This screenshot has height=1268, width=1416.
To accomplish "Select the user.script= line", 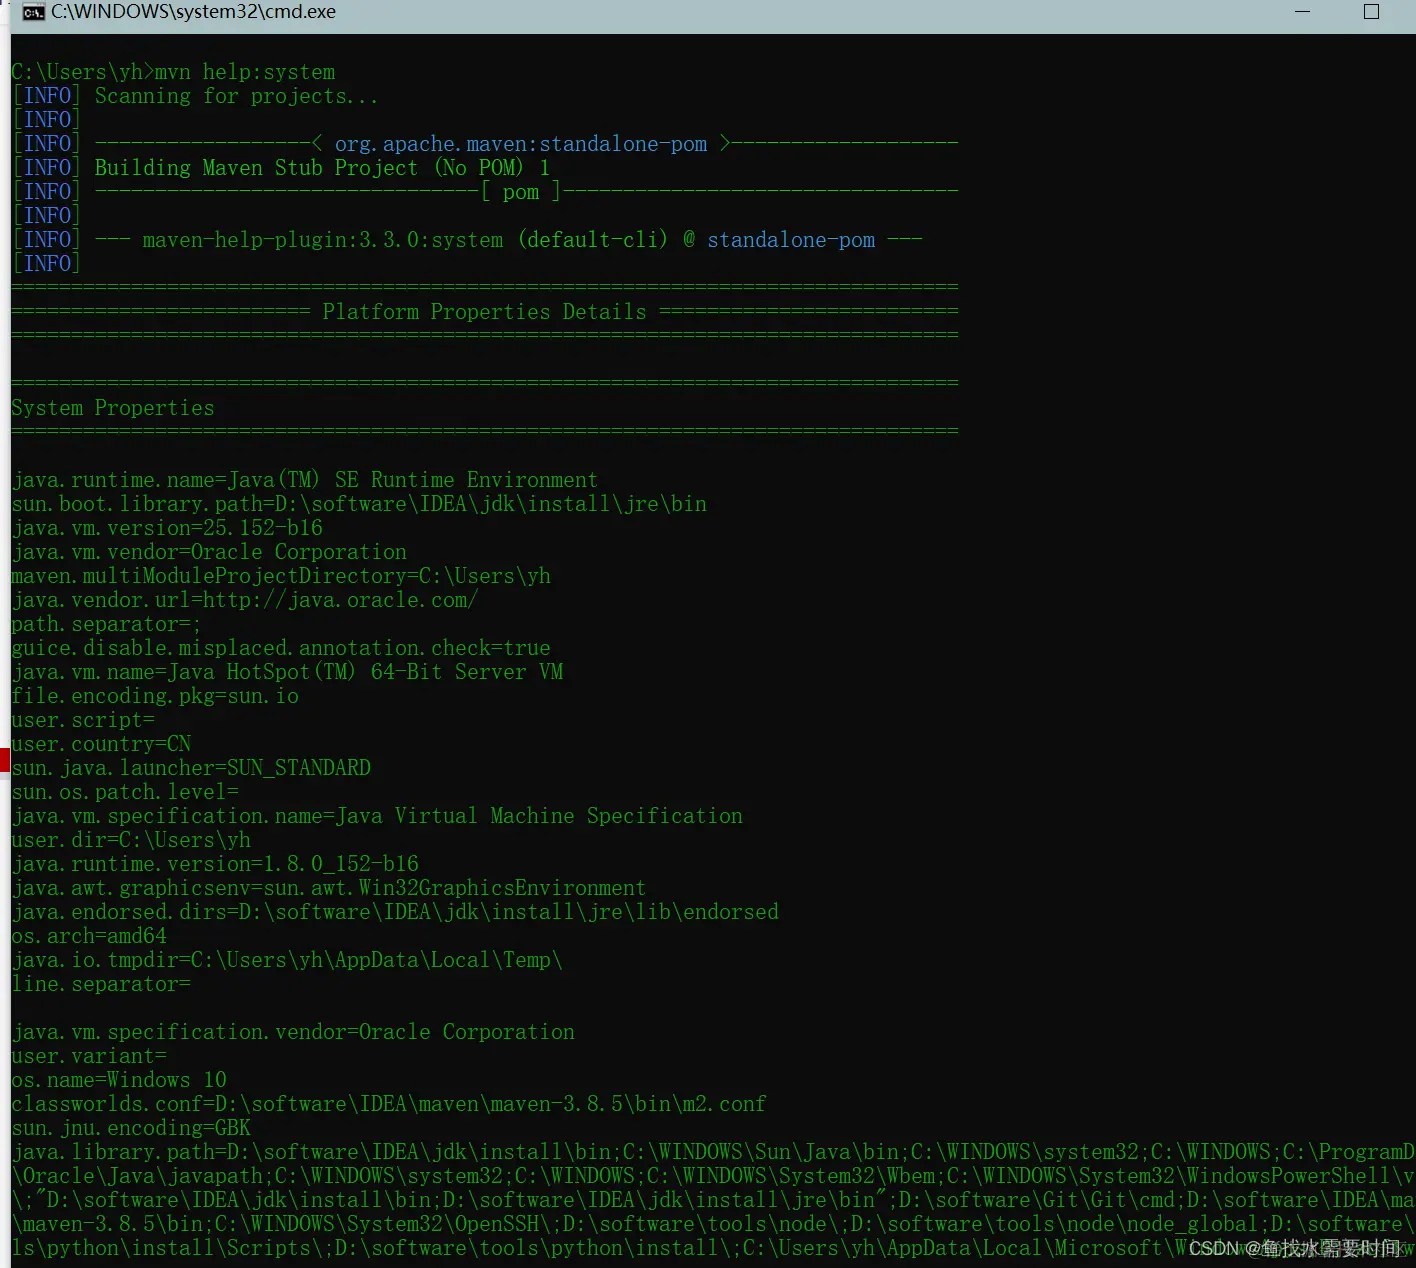I will (83, 720).
